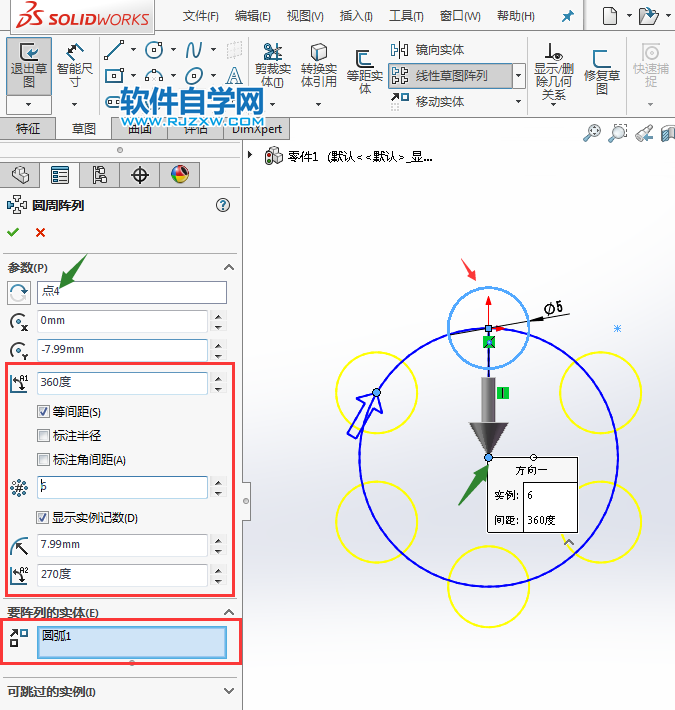
Task: Click Repair Sketch (修复草图) tool
Action: tap(602, 72)
